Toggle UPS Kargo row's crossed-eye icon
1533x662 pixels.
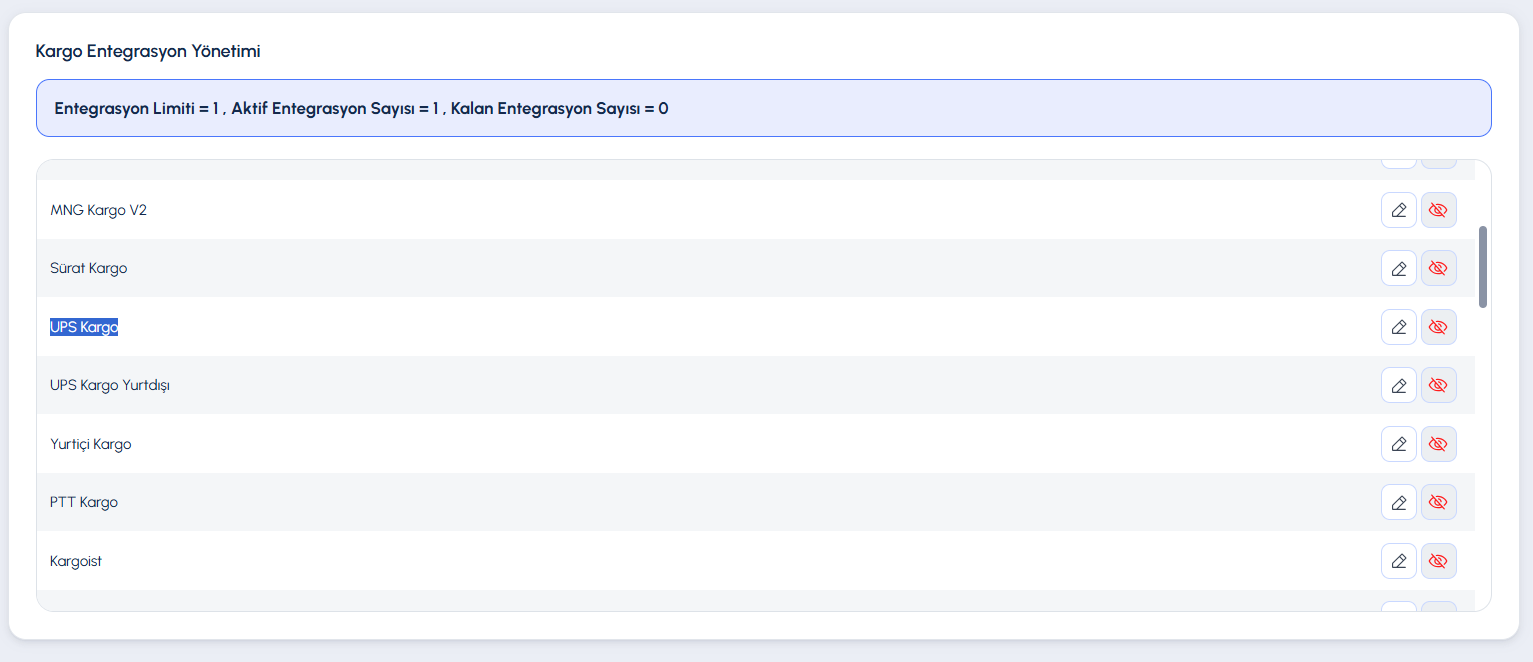point(1439,327)
